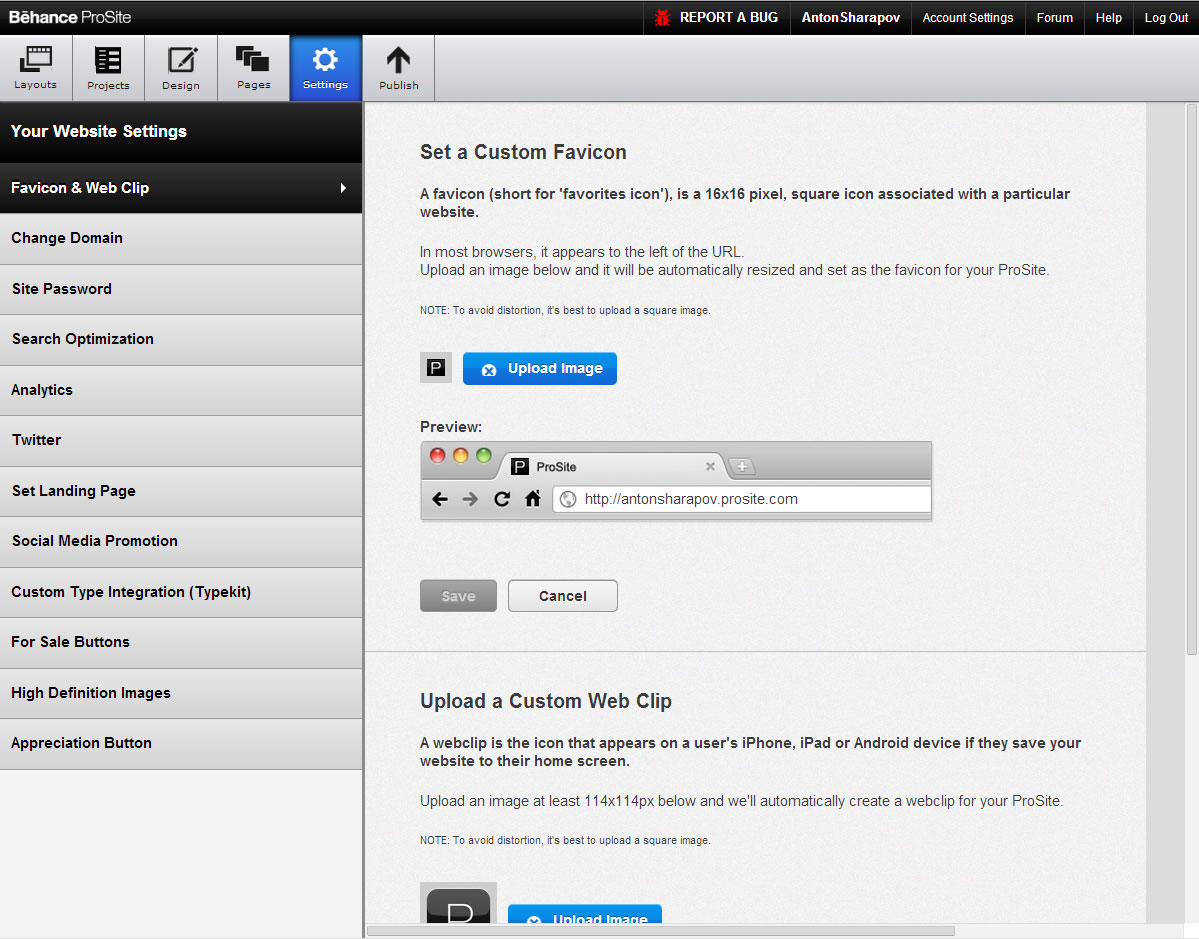
Task: Click the vertical scrollbar on right
Action: point(1191,380)
